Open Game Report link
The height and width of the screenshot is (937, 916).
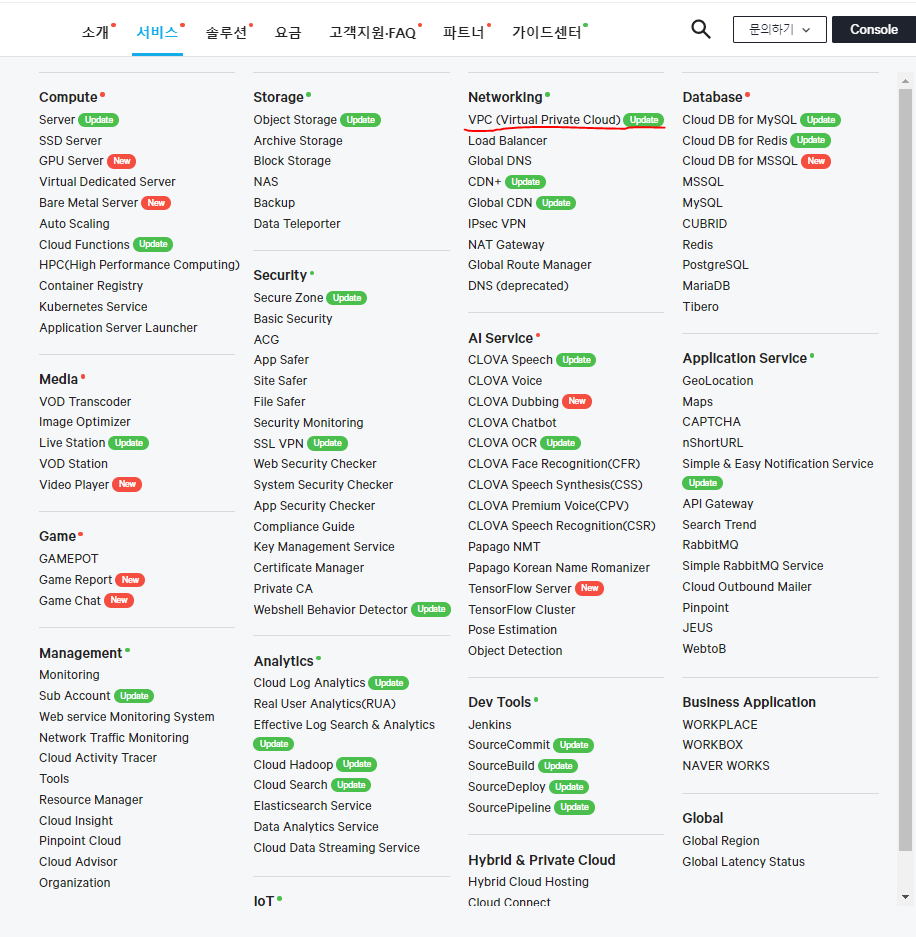pyautogui.click(x=75, y=580)
